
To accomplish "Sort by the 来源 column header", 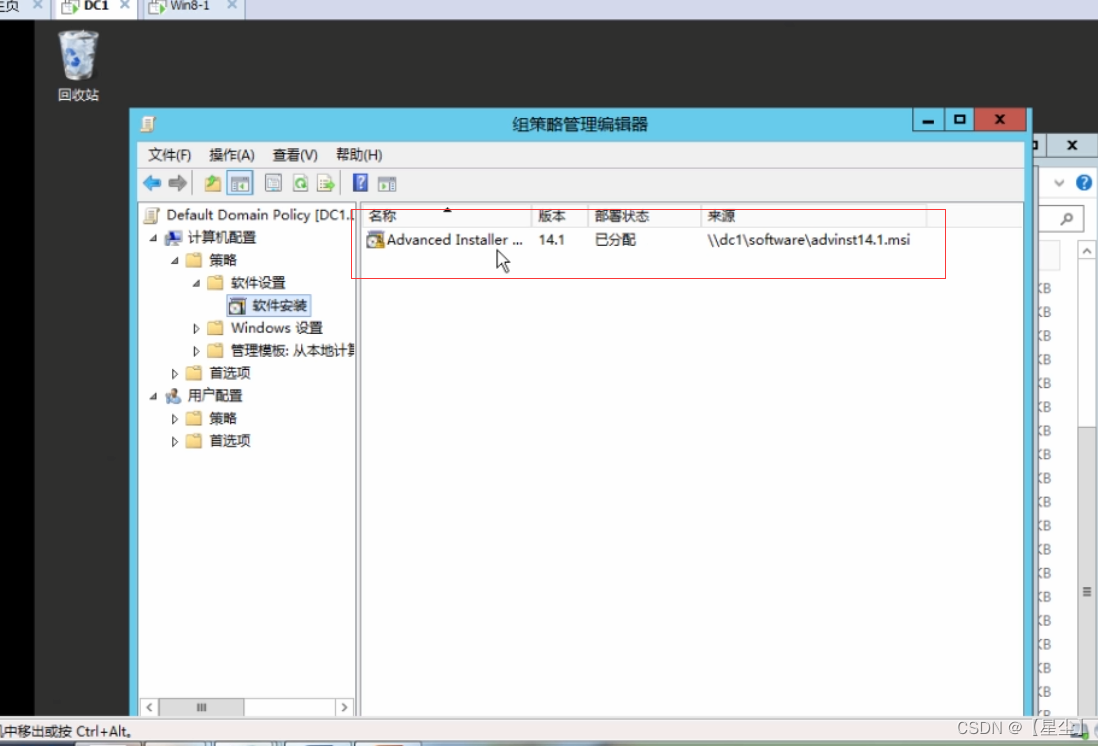I will point(814,216).
